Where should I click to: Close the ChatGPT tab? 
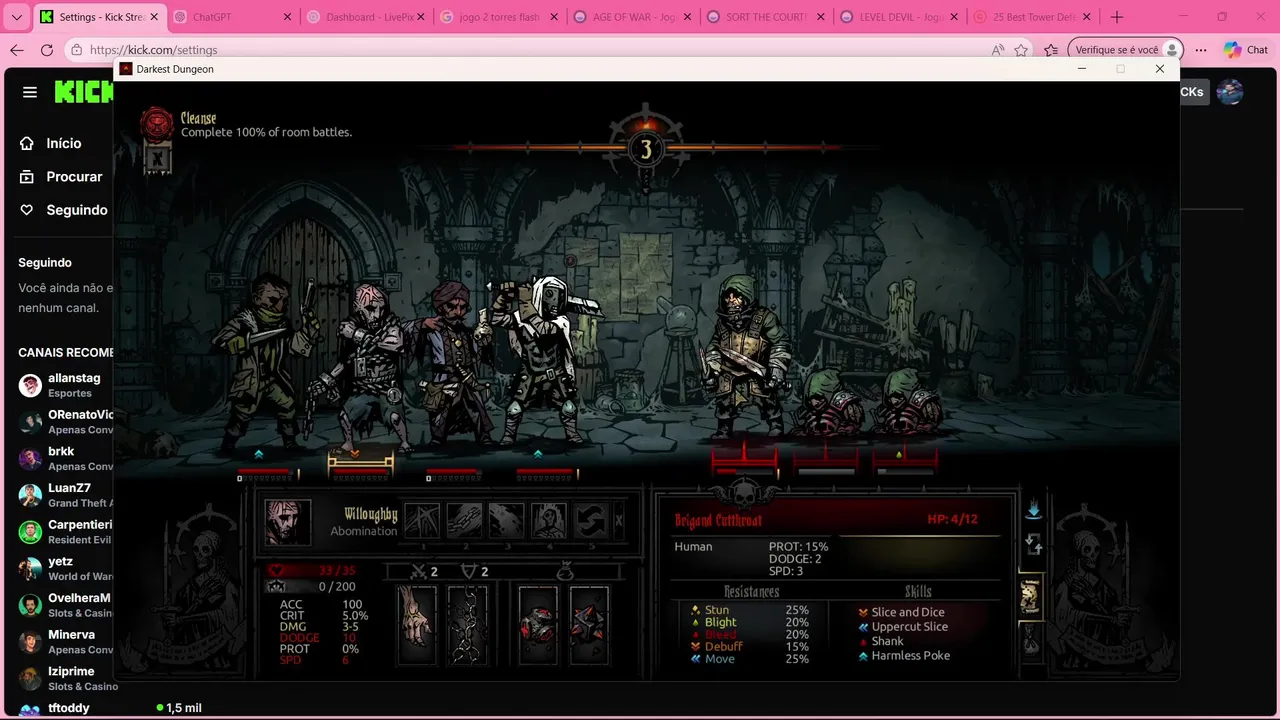tap(287, 17)
